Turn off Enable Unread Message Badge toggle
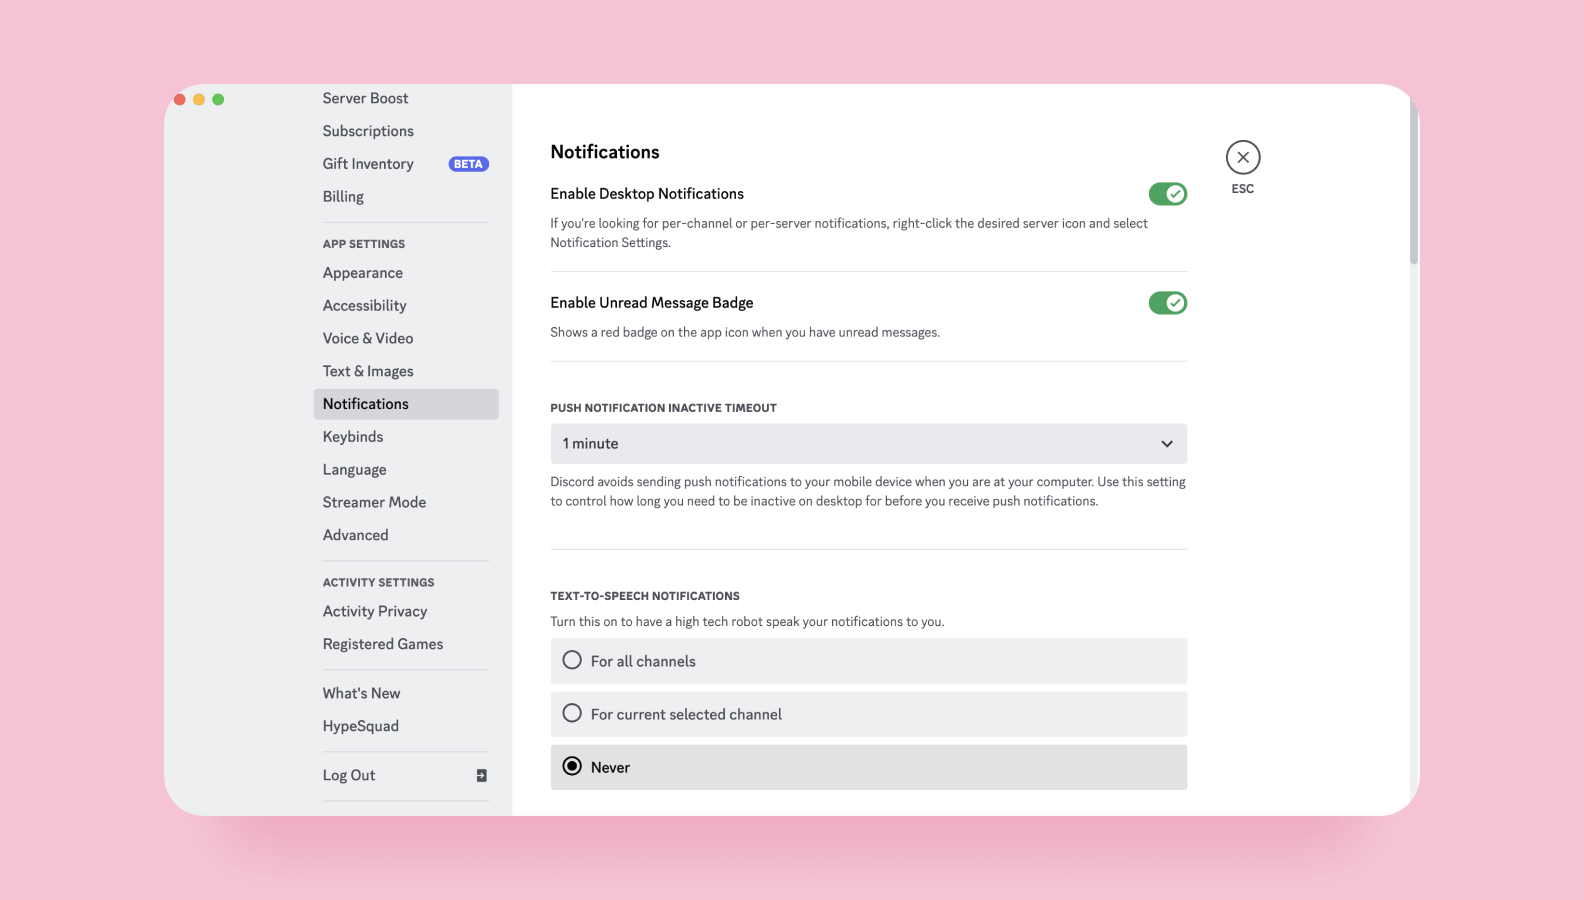The height and width of the screenshot is (900, 1584). [1167, 303]
